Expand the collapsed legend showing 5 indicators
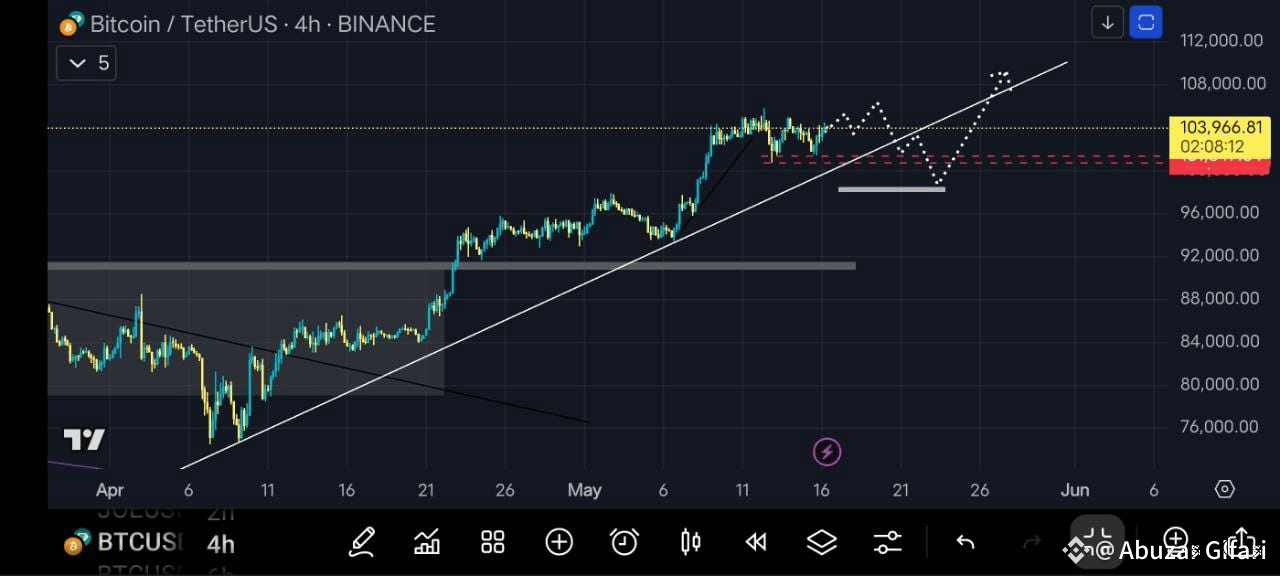This screenshot has width=1280, height=576. (x=88, y=64)
